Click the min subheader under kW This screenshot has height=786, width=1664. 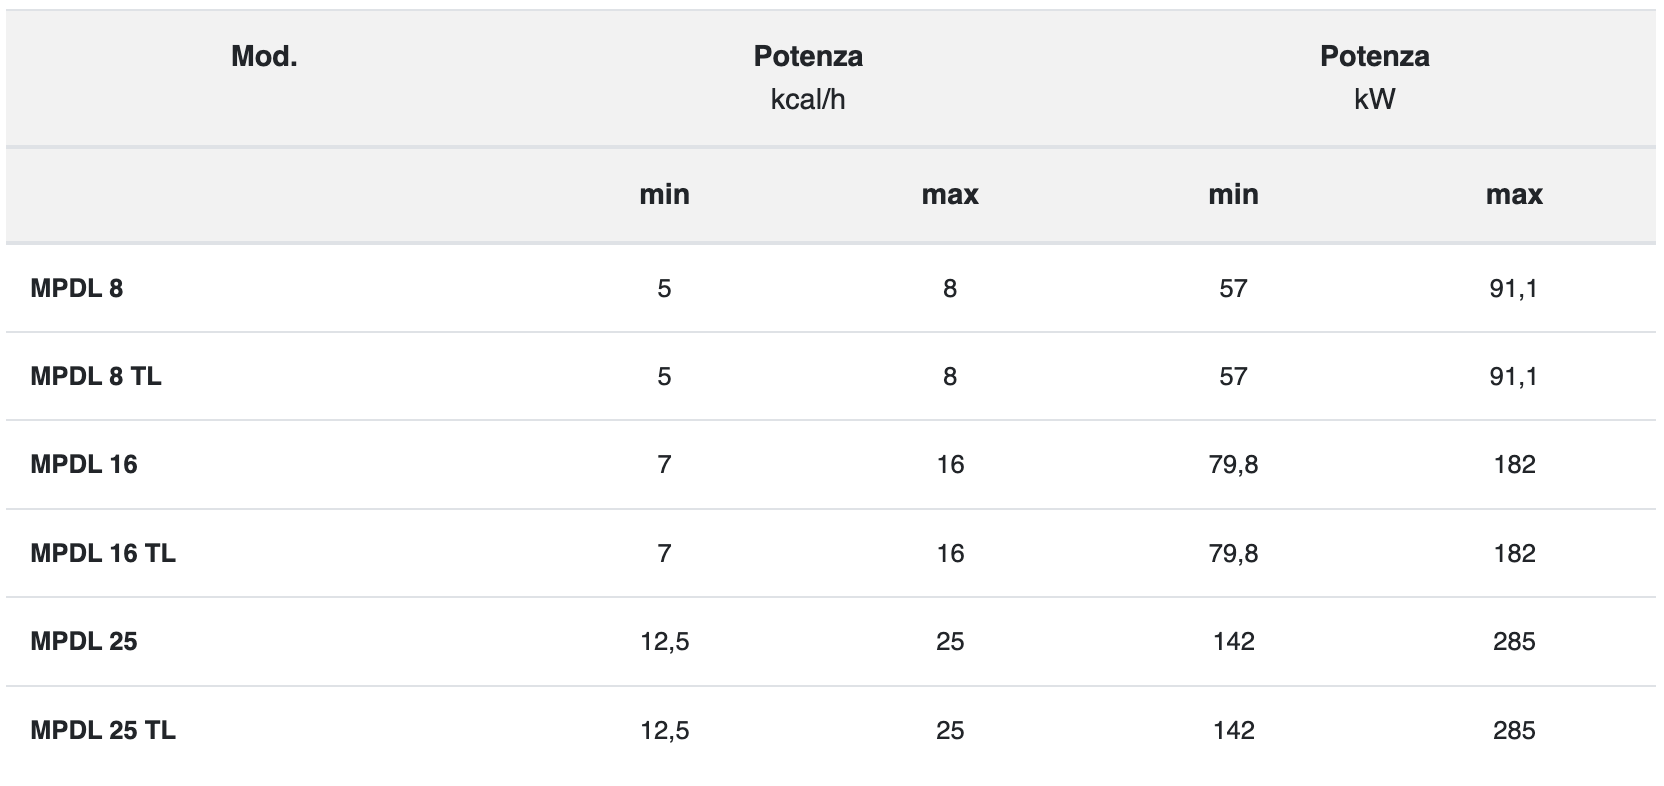pos(1233,194)
